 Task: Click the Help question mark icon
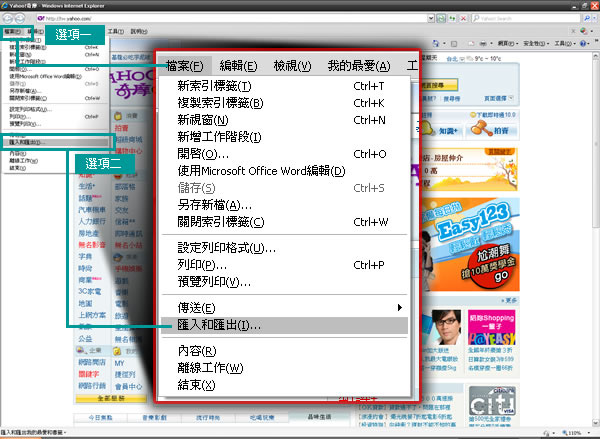[x=583, y=44]
